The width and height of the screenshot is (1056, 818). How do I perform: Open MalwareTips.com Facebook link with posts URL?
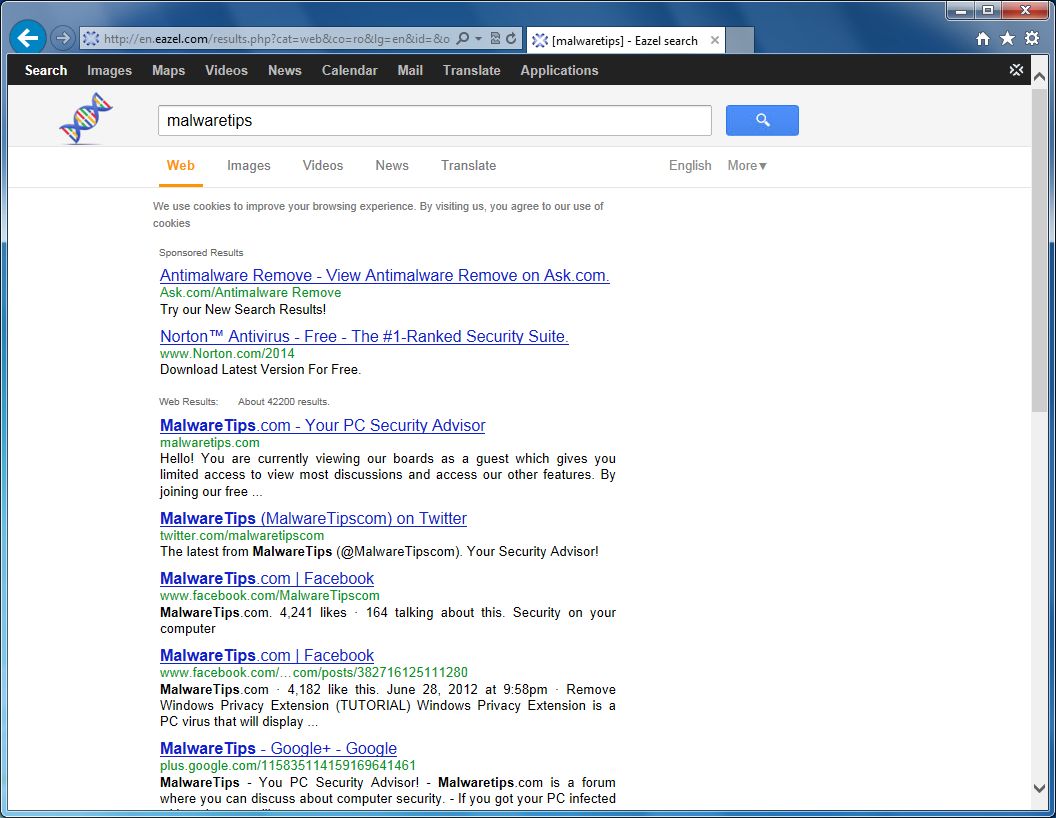(x=267, y=655)
